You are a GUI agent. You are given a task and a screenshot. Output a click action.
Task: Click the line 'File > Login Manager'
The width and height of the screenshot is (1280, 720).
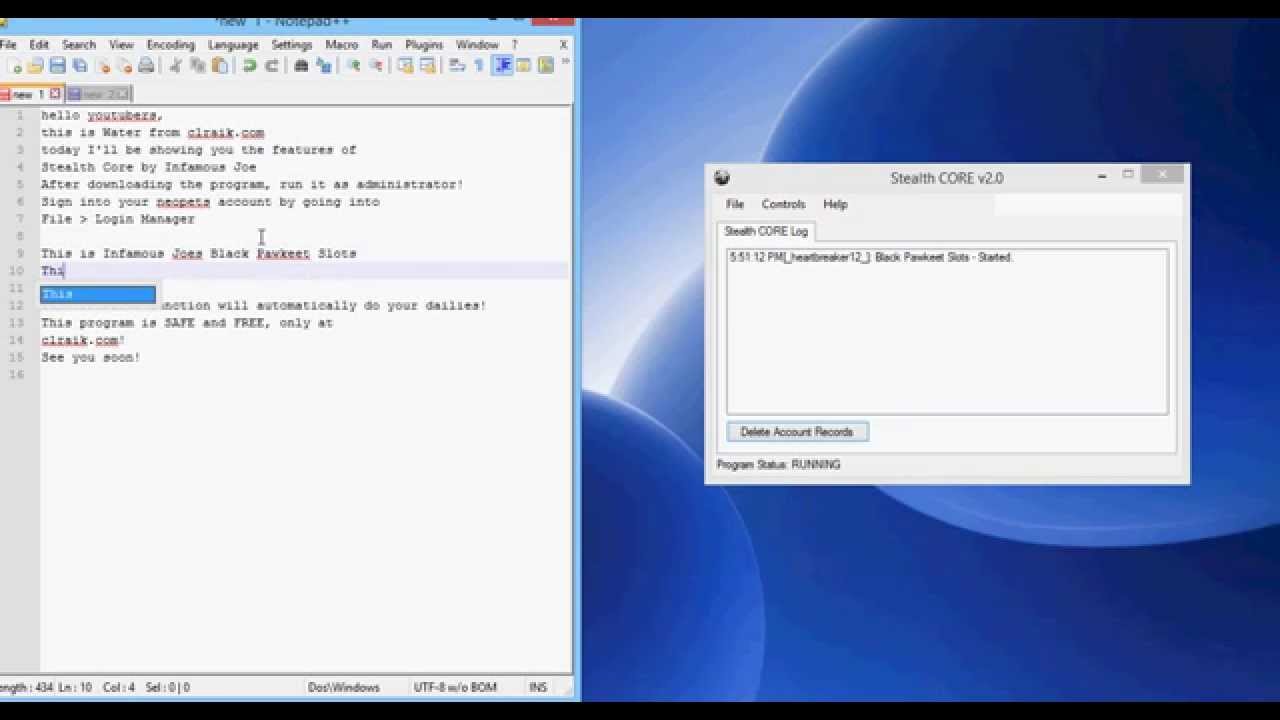(118, 219)
